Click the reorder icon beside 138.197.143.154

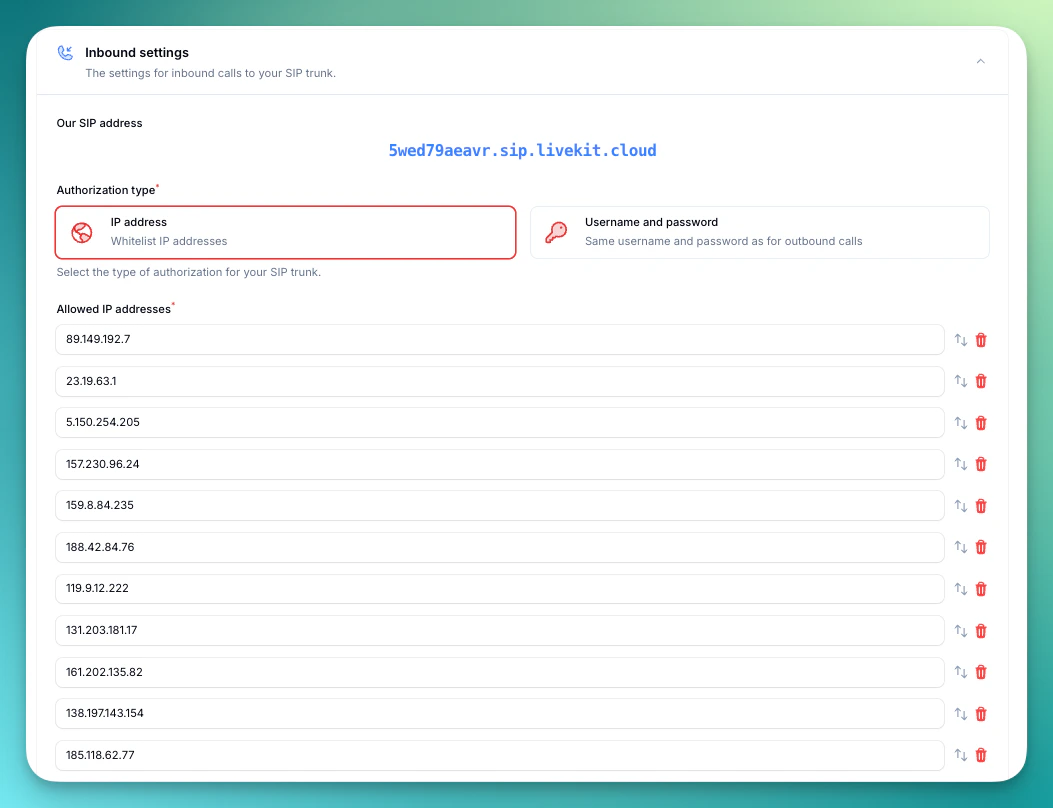click(x=959, y=714)
